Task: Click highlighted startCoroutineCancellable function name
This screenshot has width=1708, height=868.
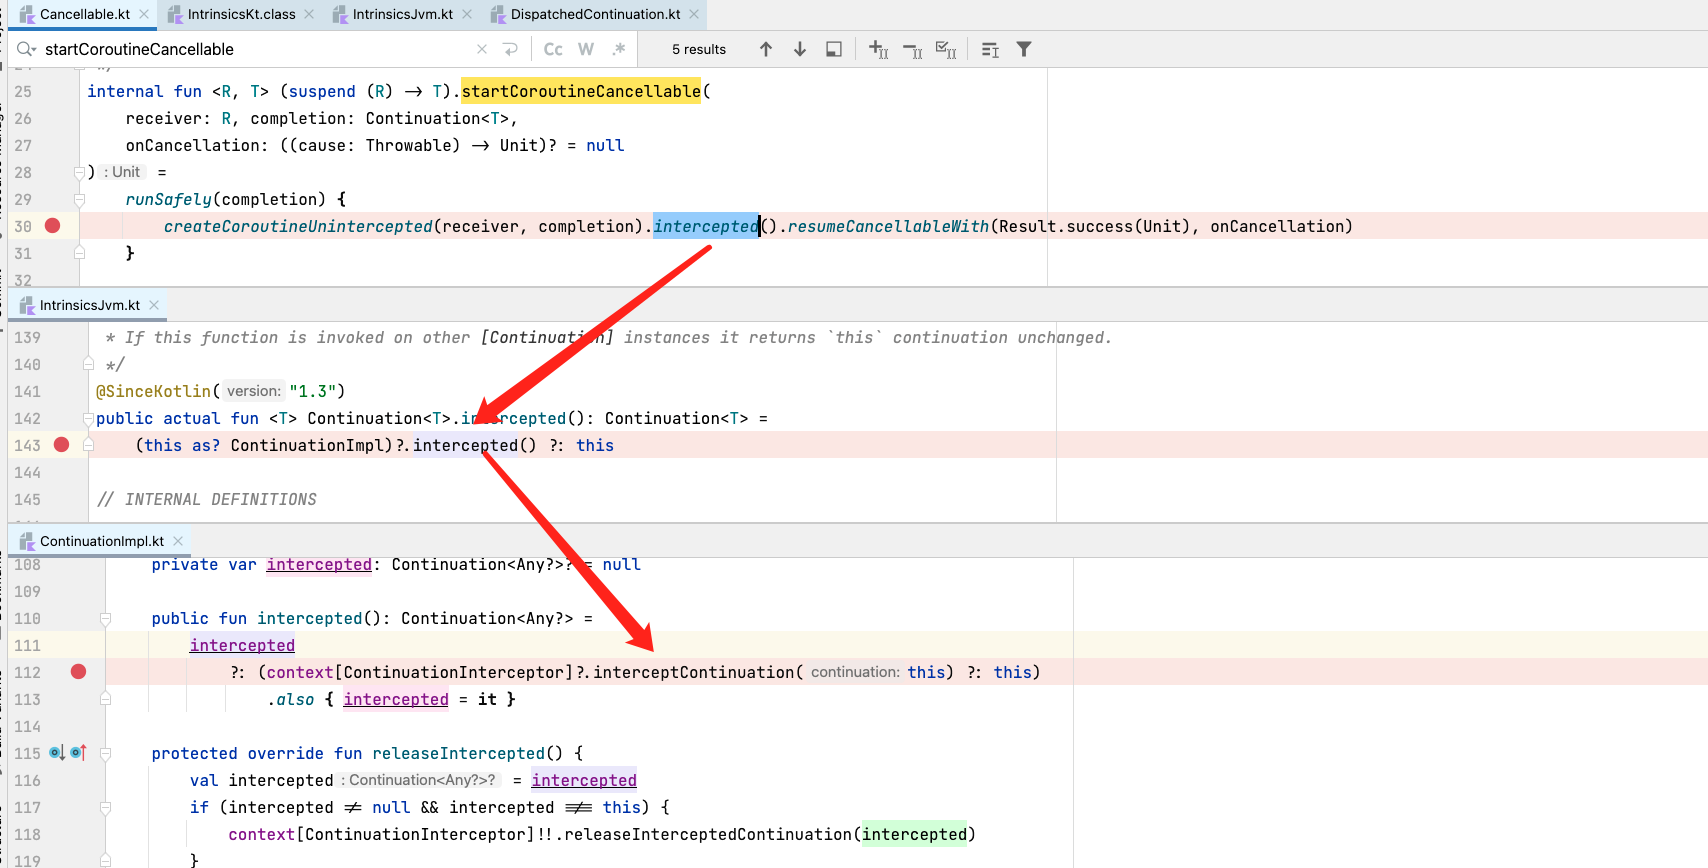Action: pos(581,91)
